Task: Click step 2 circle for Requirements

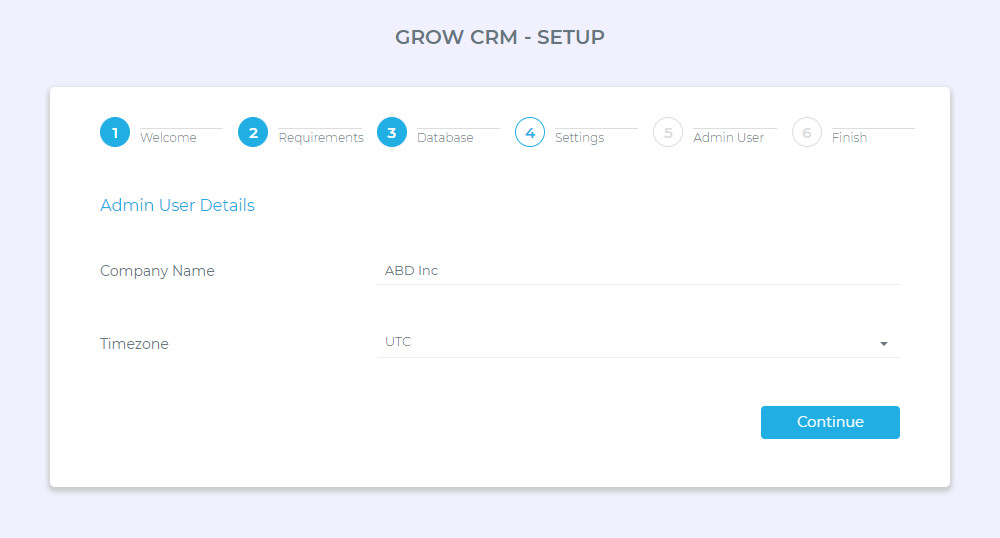Action: (x=253, y=133)
